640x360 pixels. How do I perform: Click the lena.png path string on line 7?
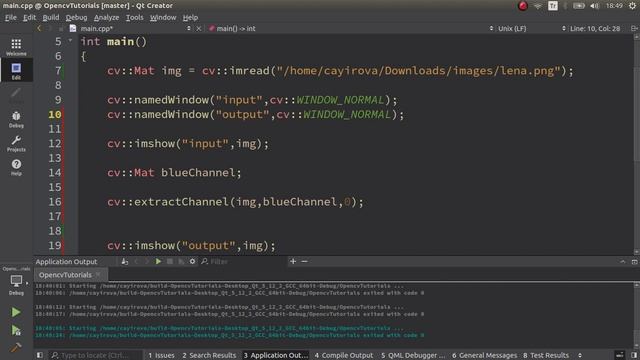pos(419,71)
